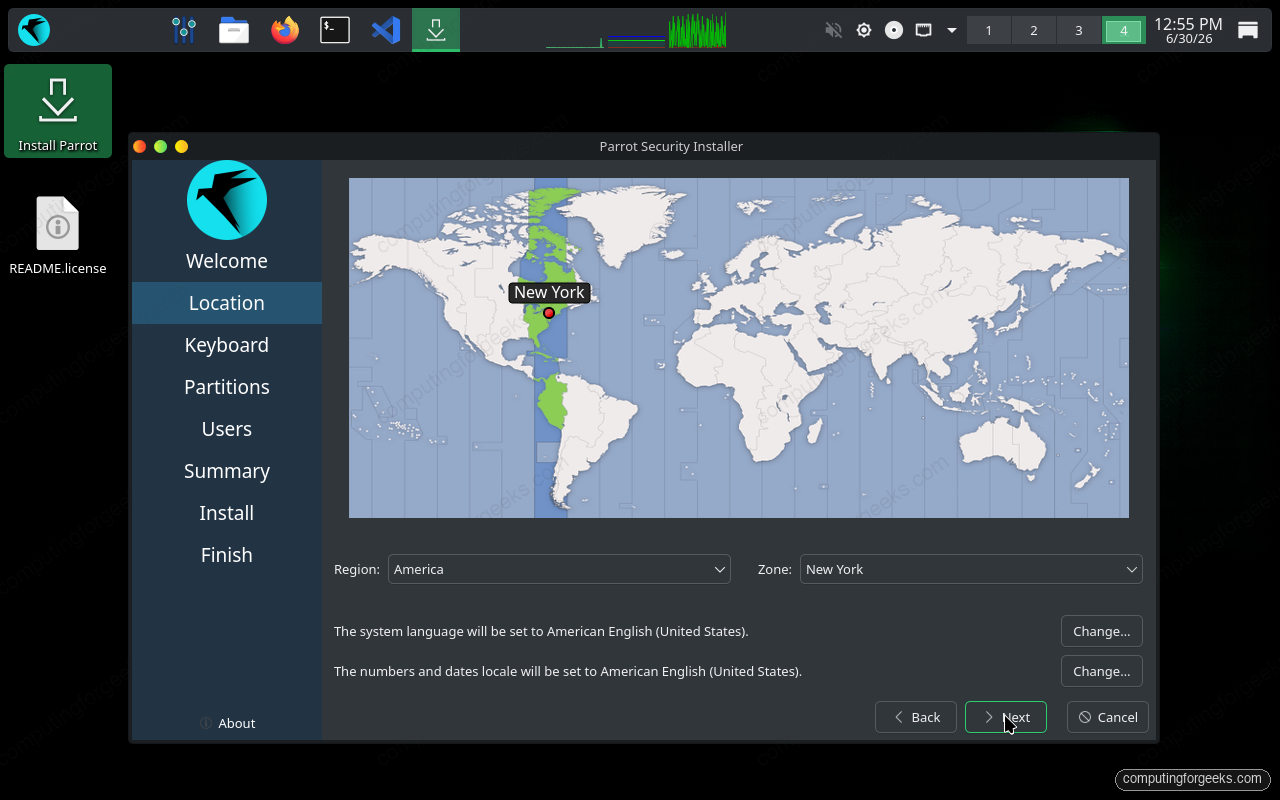The height and width of the screenshot is (800, 1280).
Task: Click the red New York map marker
Action: (x=549, y=313)
